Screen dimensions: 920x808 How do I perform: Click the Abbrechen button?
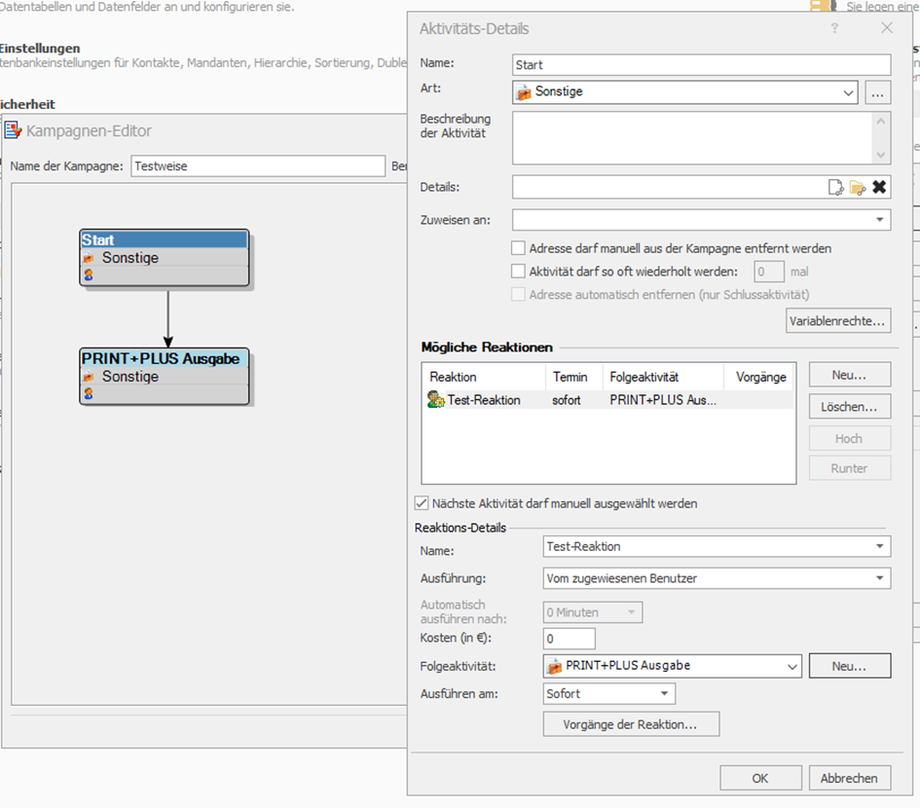pyautogui.click(x=850, y=778)
